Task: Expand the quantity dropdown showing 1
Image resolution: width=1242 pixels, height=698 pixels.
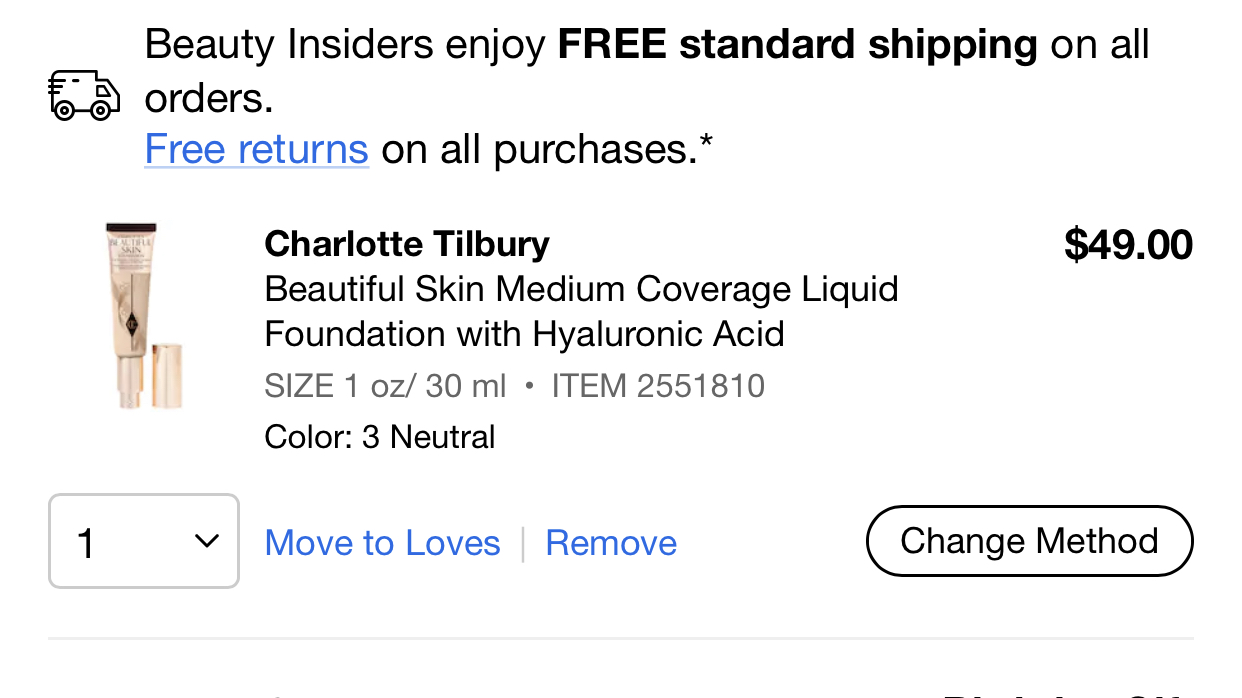Action: [144, 541]
